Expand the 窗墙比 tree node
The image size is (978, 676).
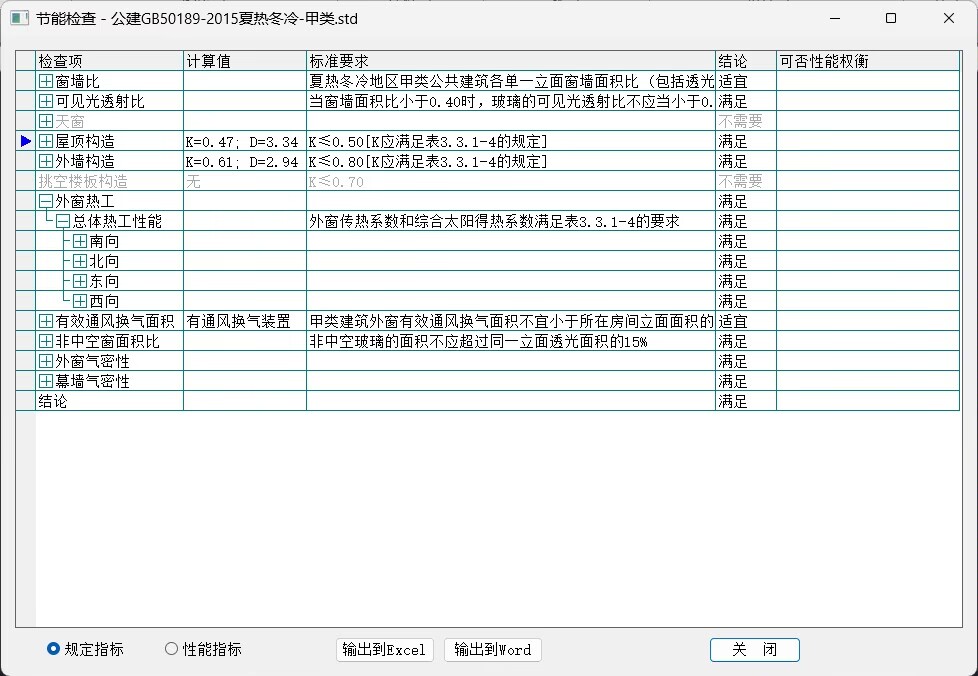46,81
